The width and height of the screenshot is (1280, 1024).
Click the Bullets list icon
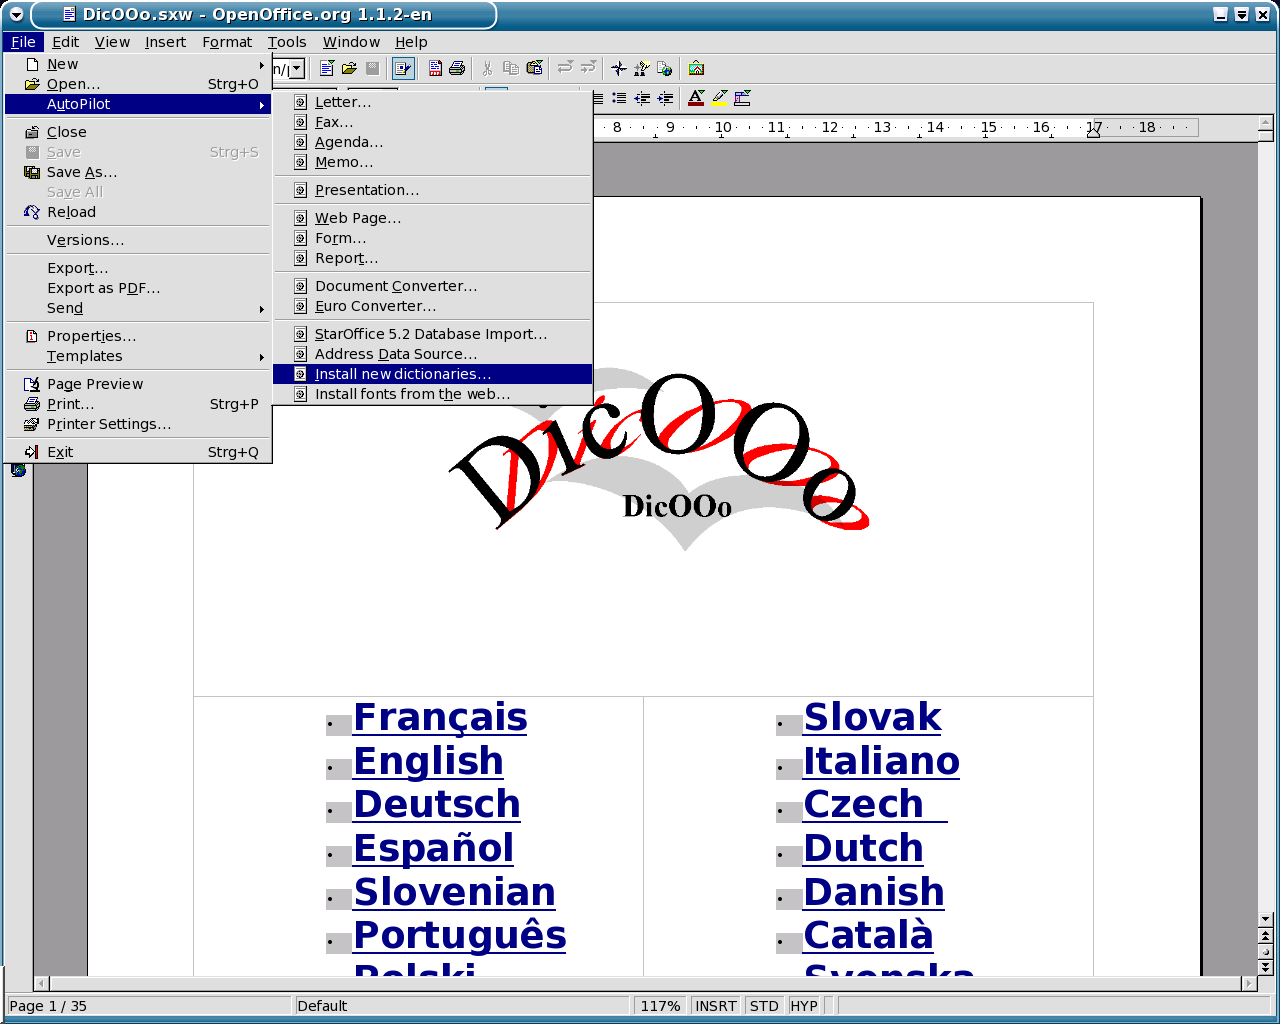coord(619,98)
